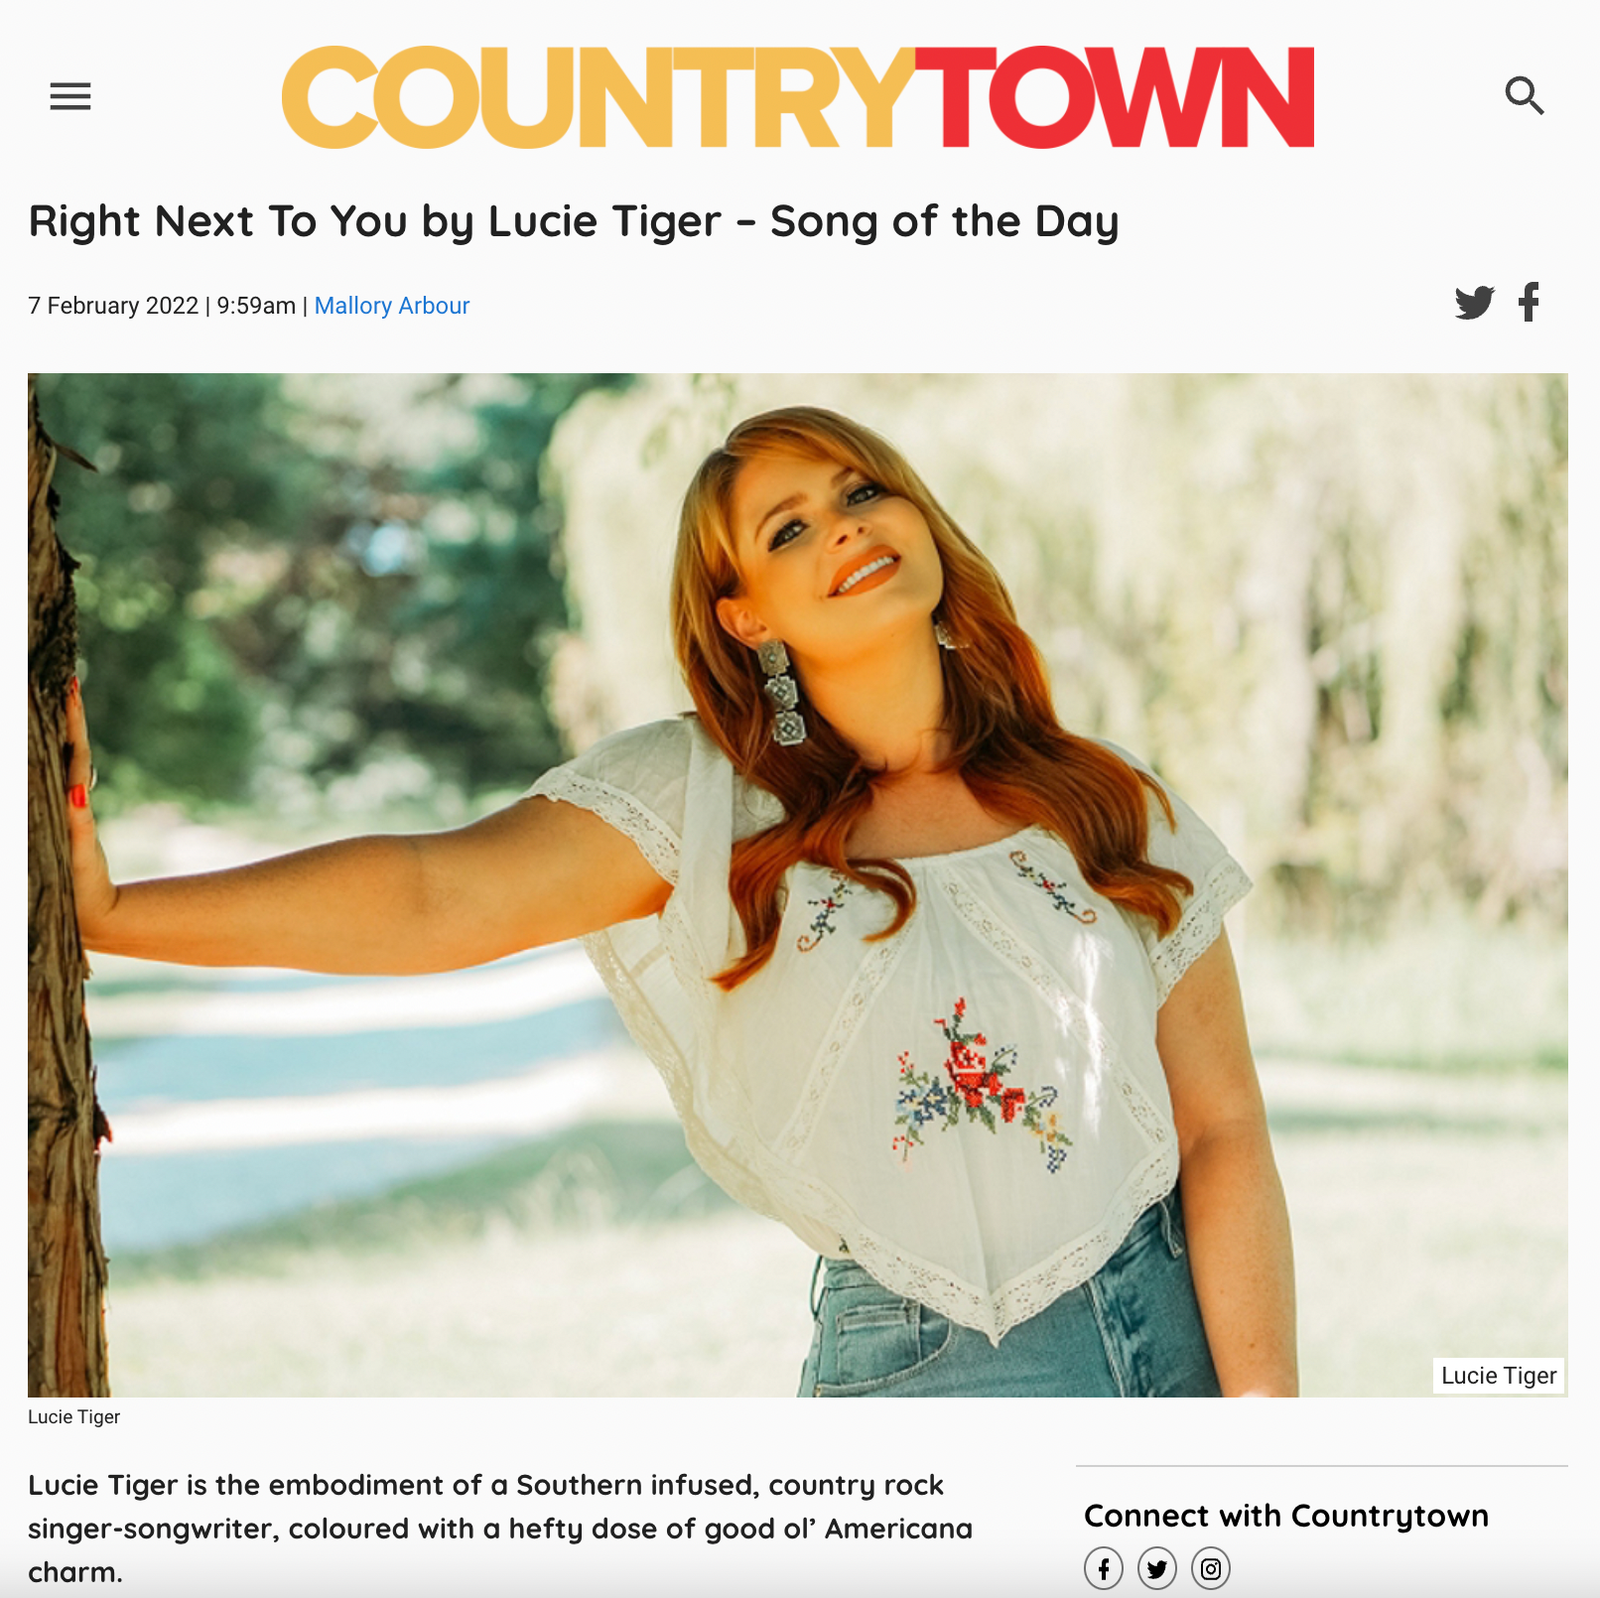Click the Lucie Tiger hero photo

coord(798,885)
